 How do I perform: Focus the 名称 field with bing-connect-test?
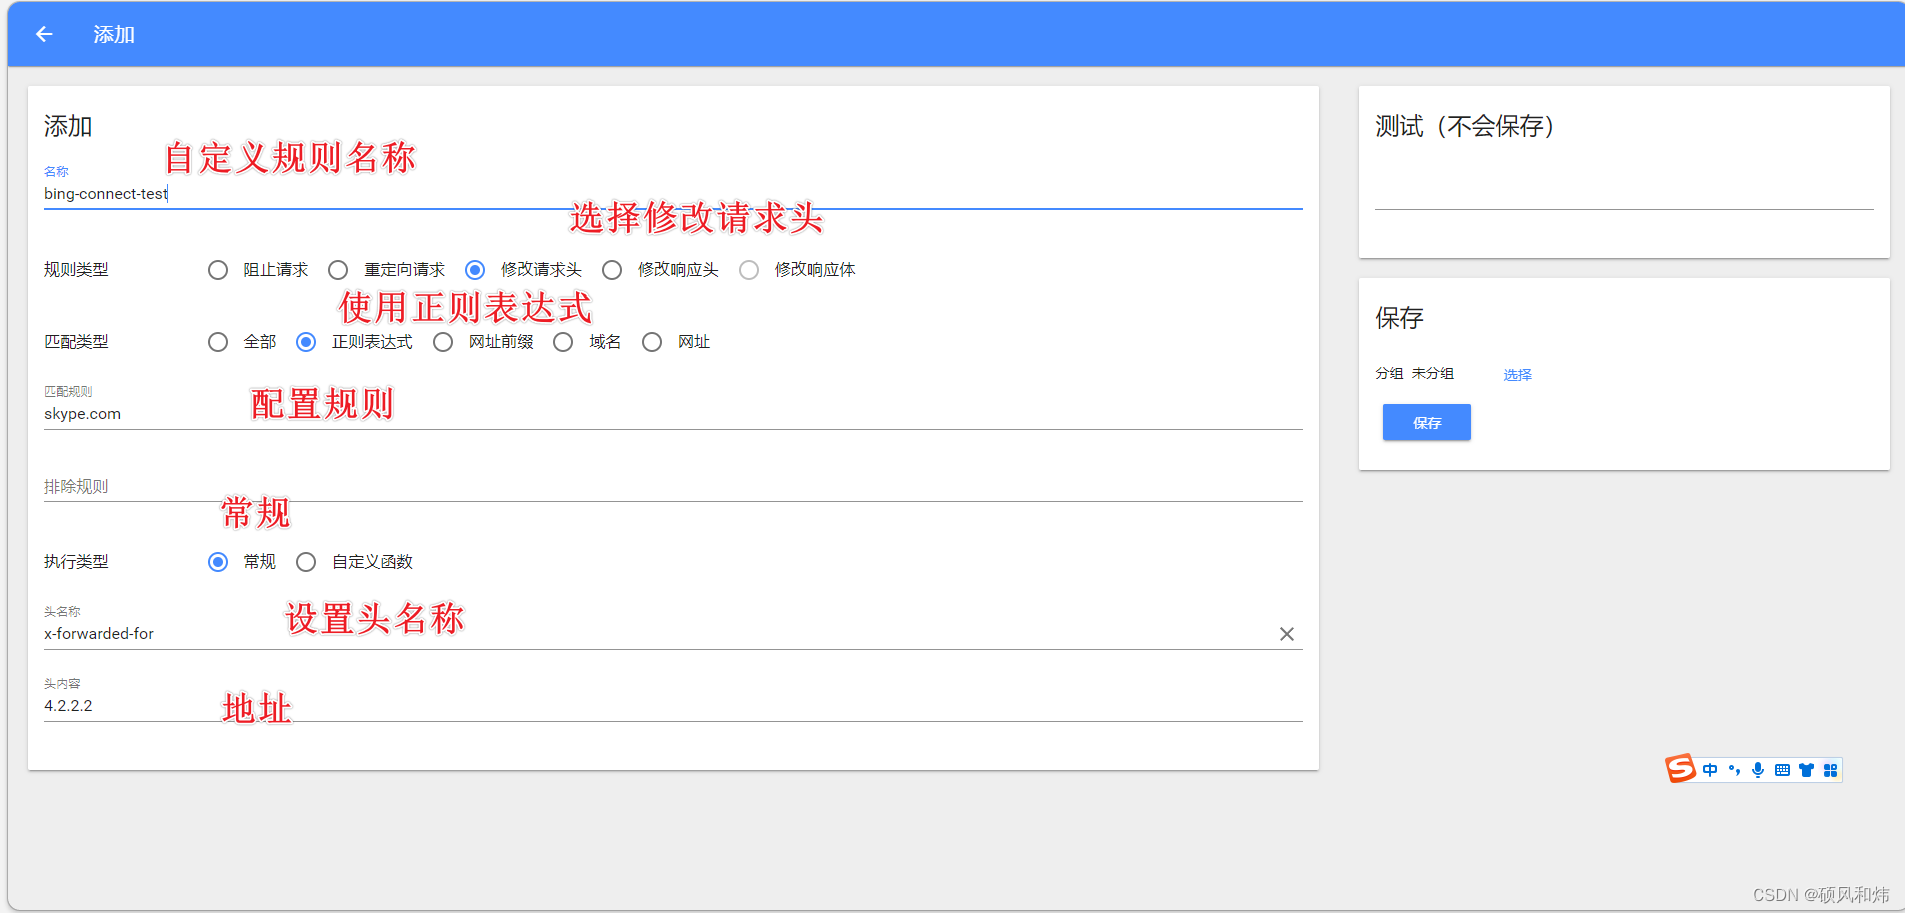(x=673, y=194)
